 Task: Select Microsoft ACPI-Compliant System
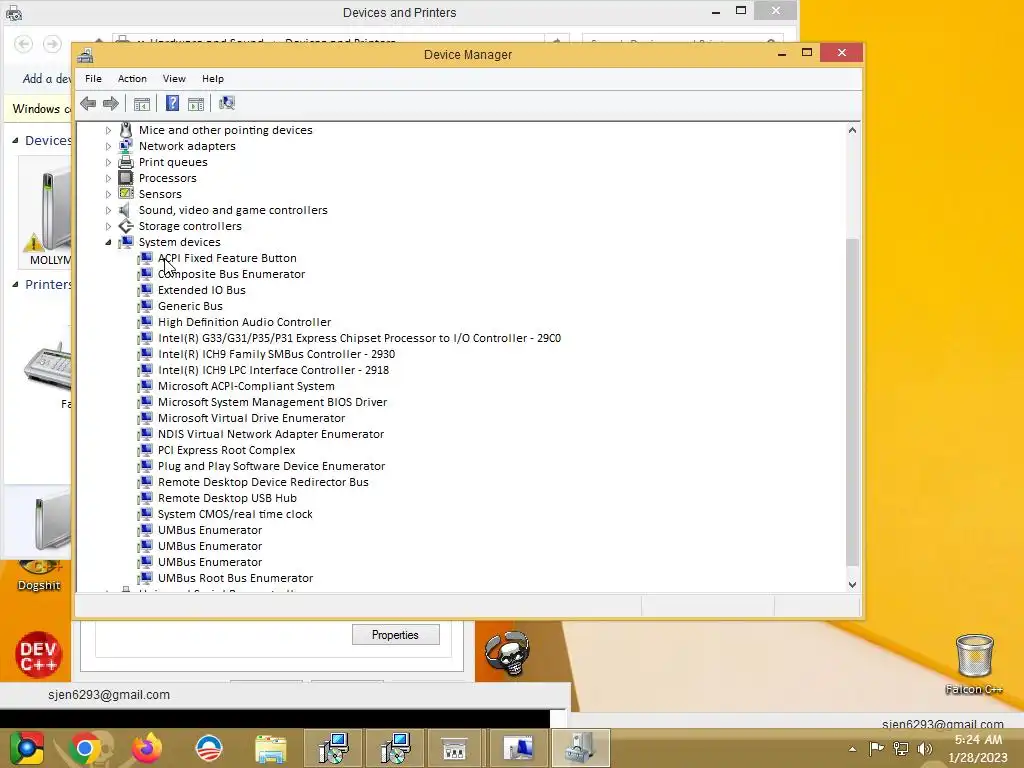246,386
